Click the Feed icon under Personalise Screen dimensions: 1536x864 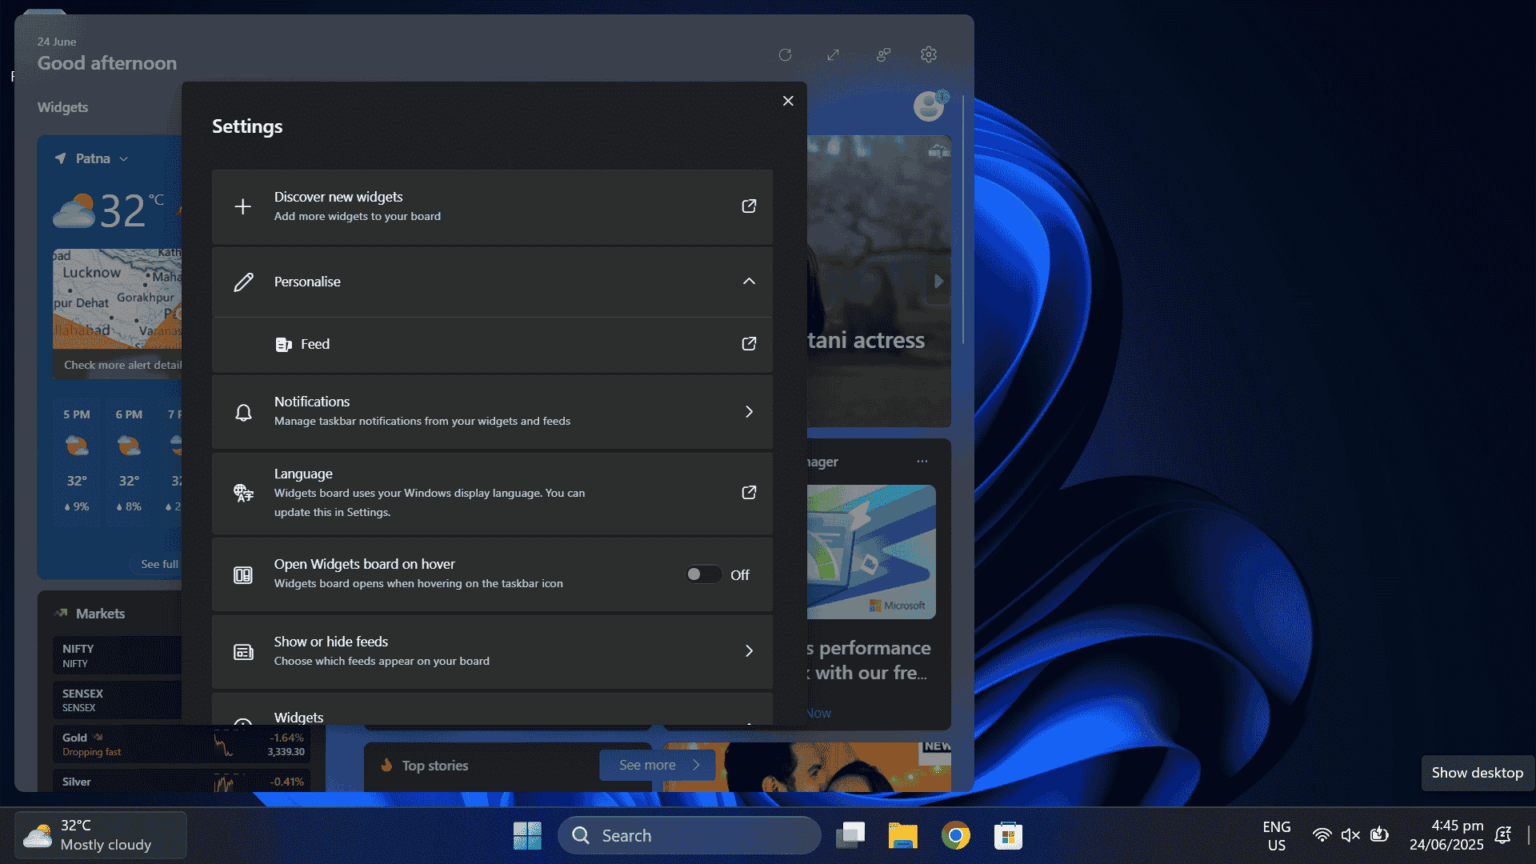283,344
